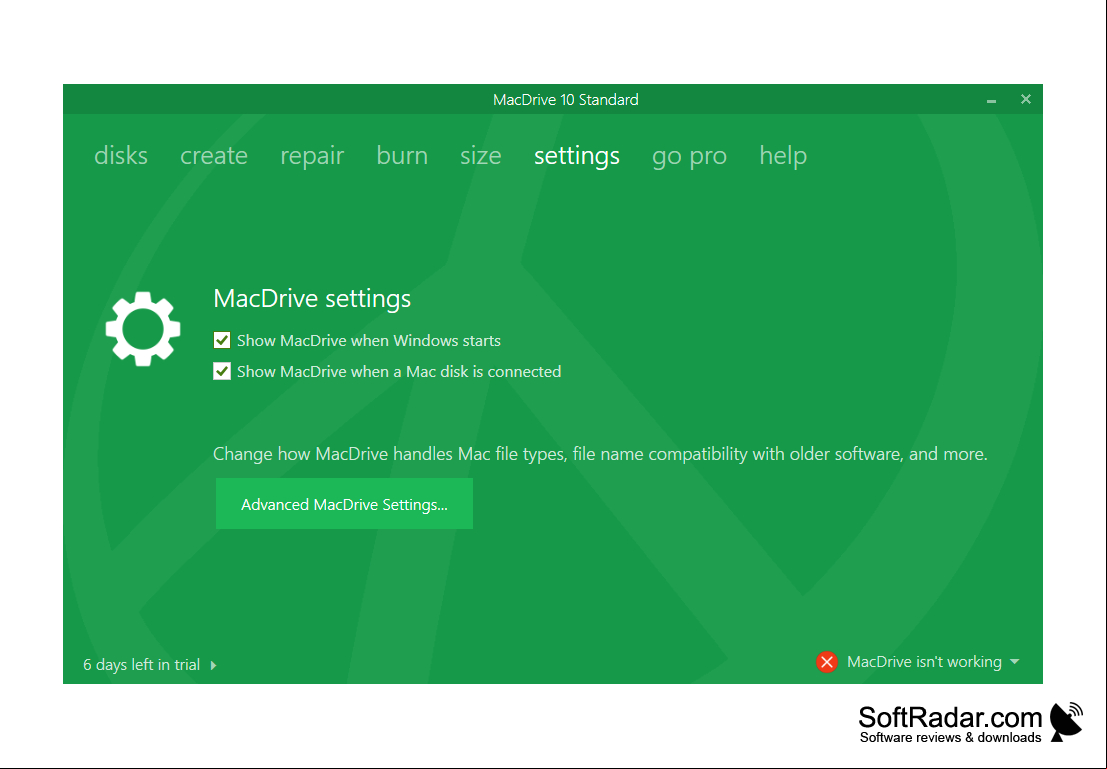Screen dimensions: 1107x769
Task: Go to the burn tab
Action: coord(402,155)
